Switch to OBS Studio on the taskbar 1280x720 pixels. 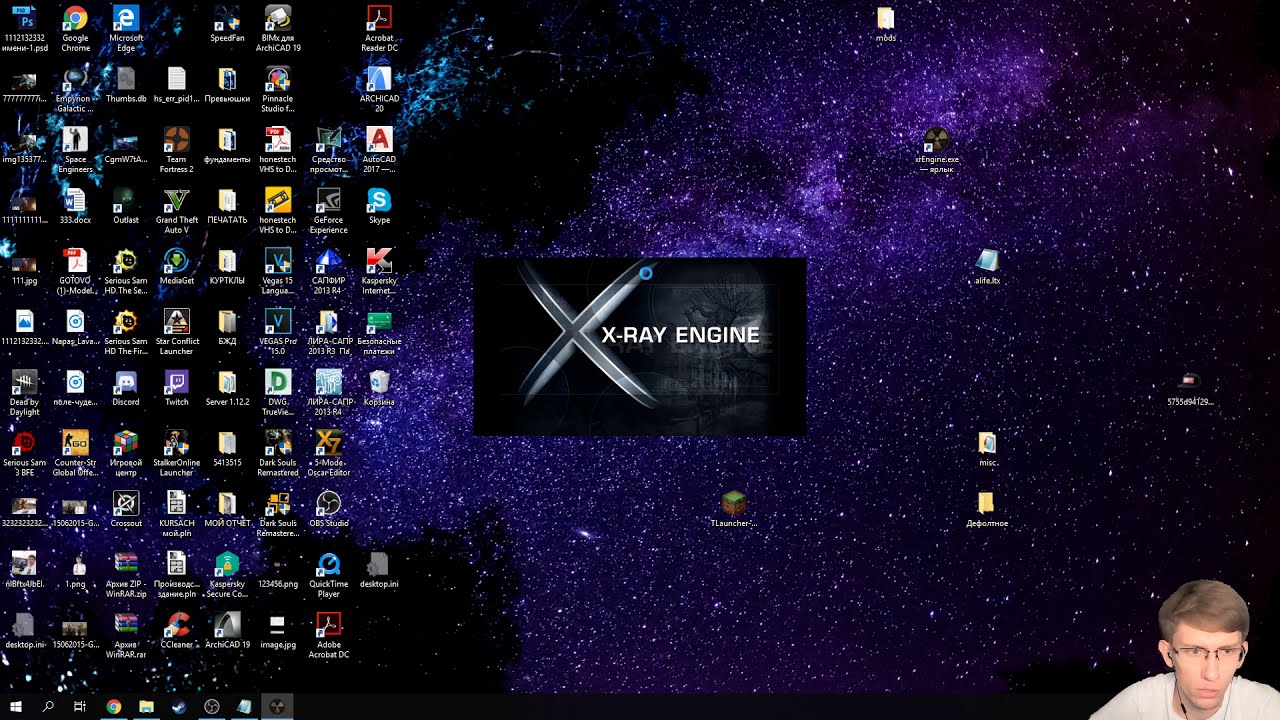[x=211, y=706]
